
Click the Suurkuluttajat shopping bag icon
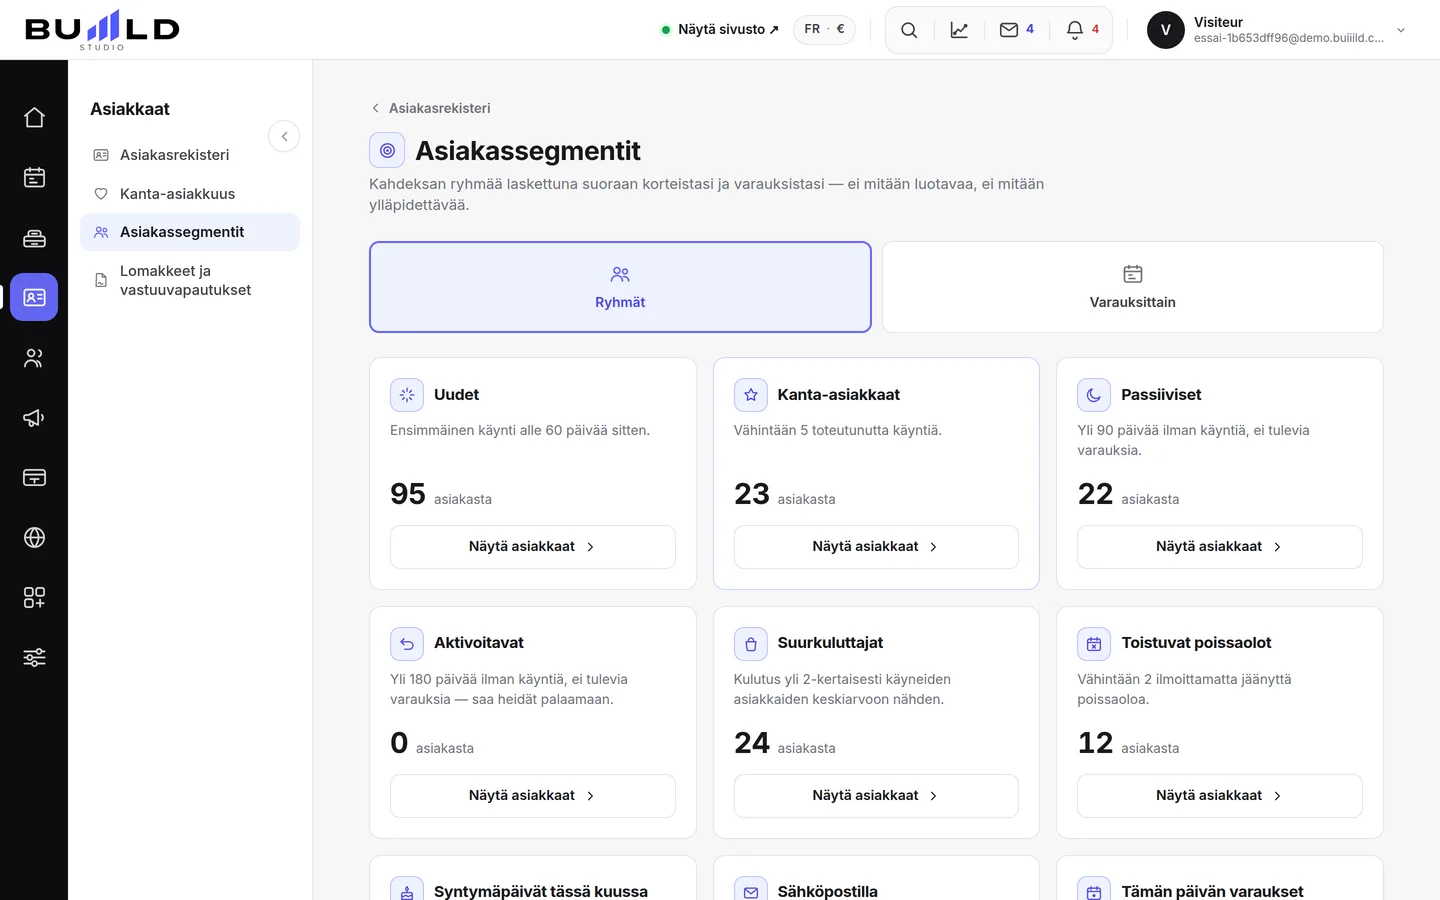pyautogui.click(x=751, y=644)
